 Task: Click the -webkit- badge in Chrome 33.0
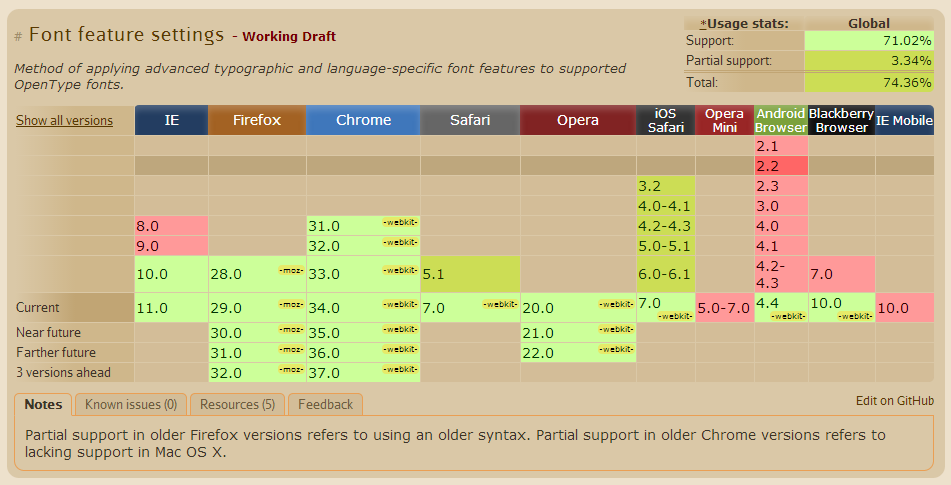pos(400,270)
